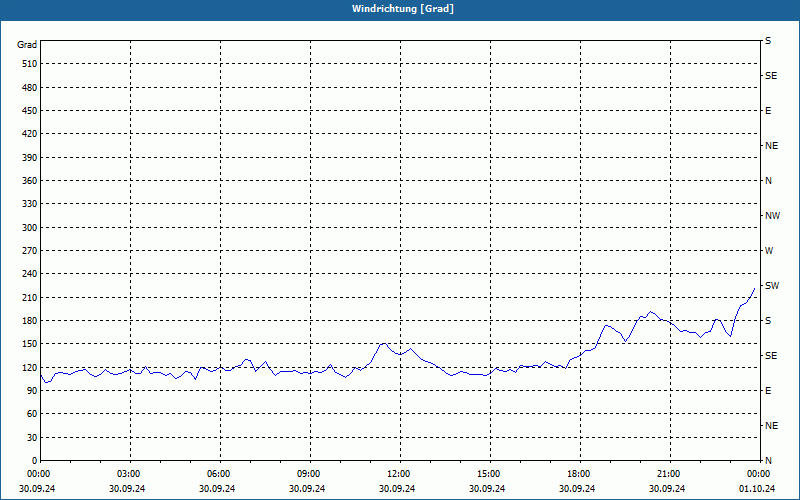Image resolution: width=800 pixels, height=500 pixels.
Task: Click the 420 y-axis tick label
Action: (x=30, y=134)
